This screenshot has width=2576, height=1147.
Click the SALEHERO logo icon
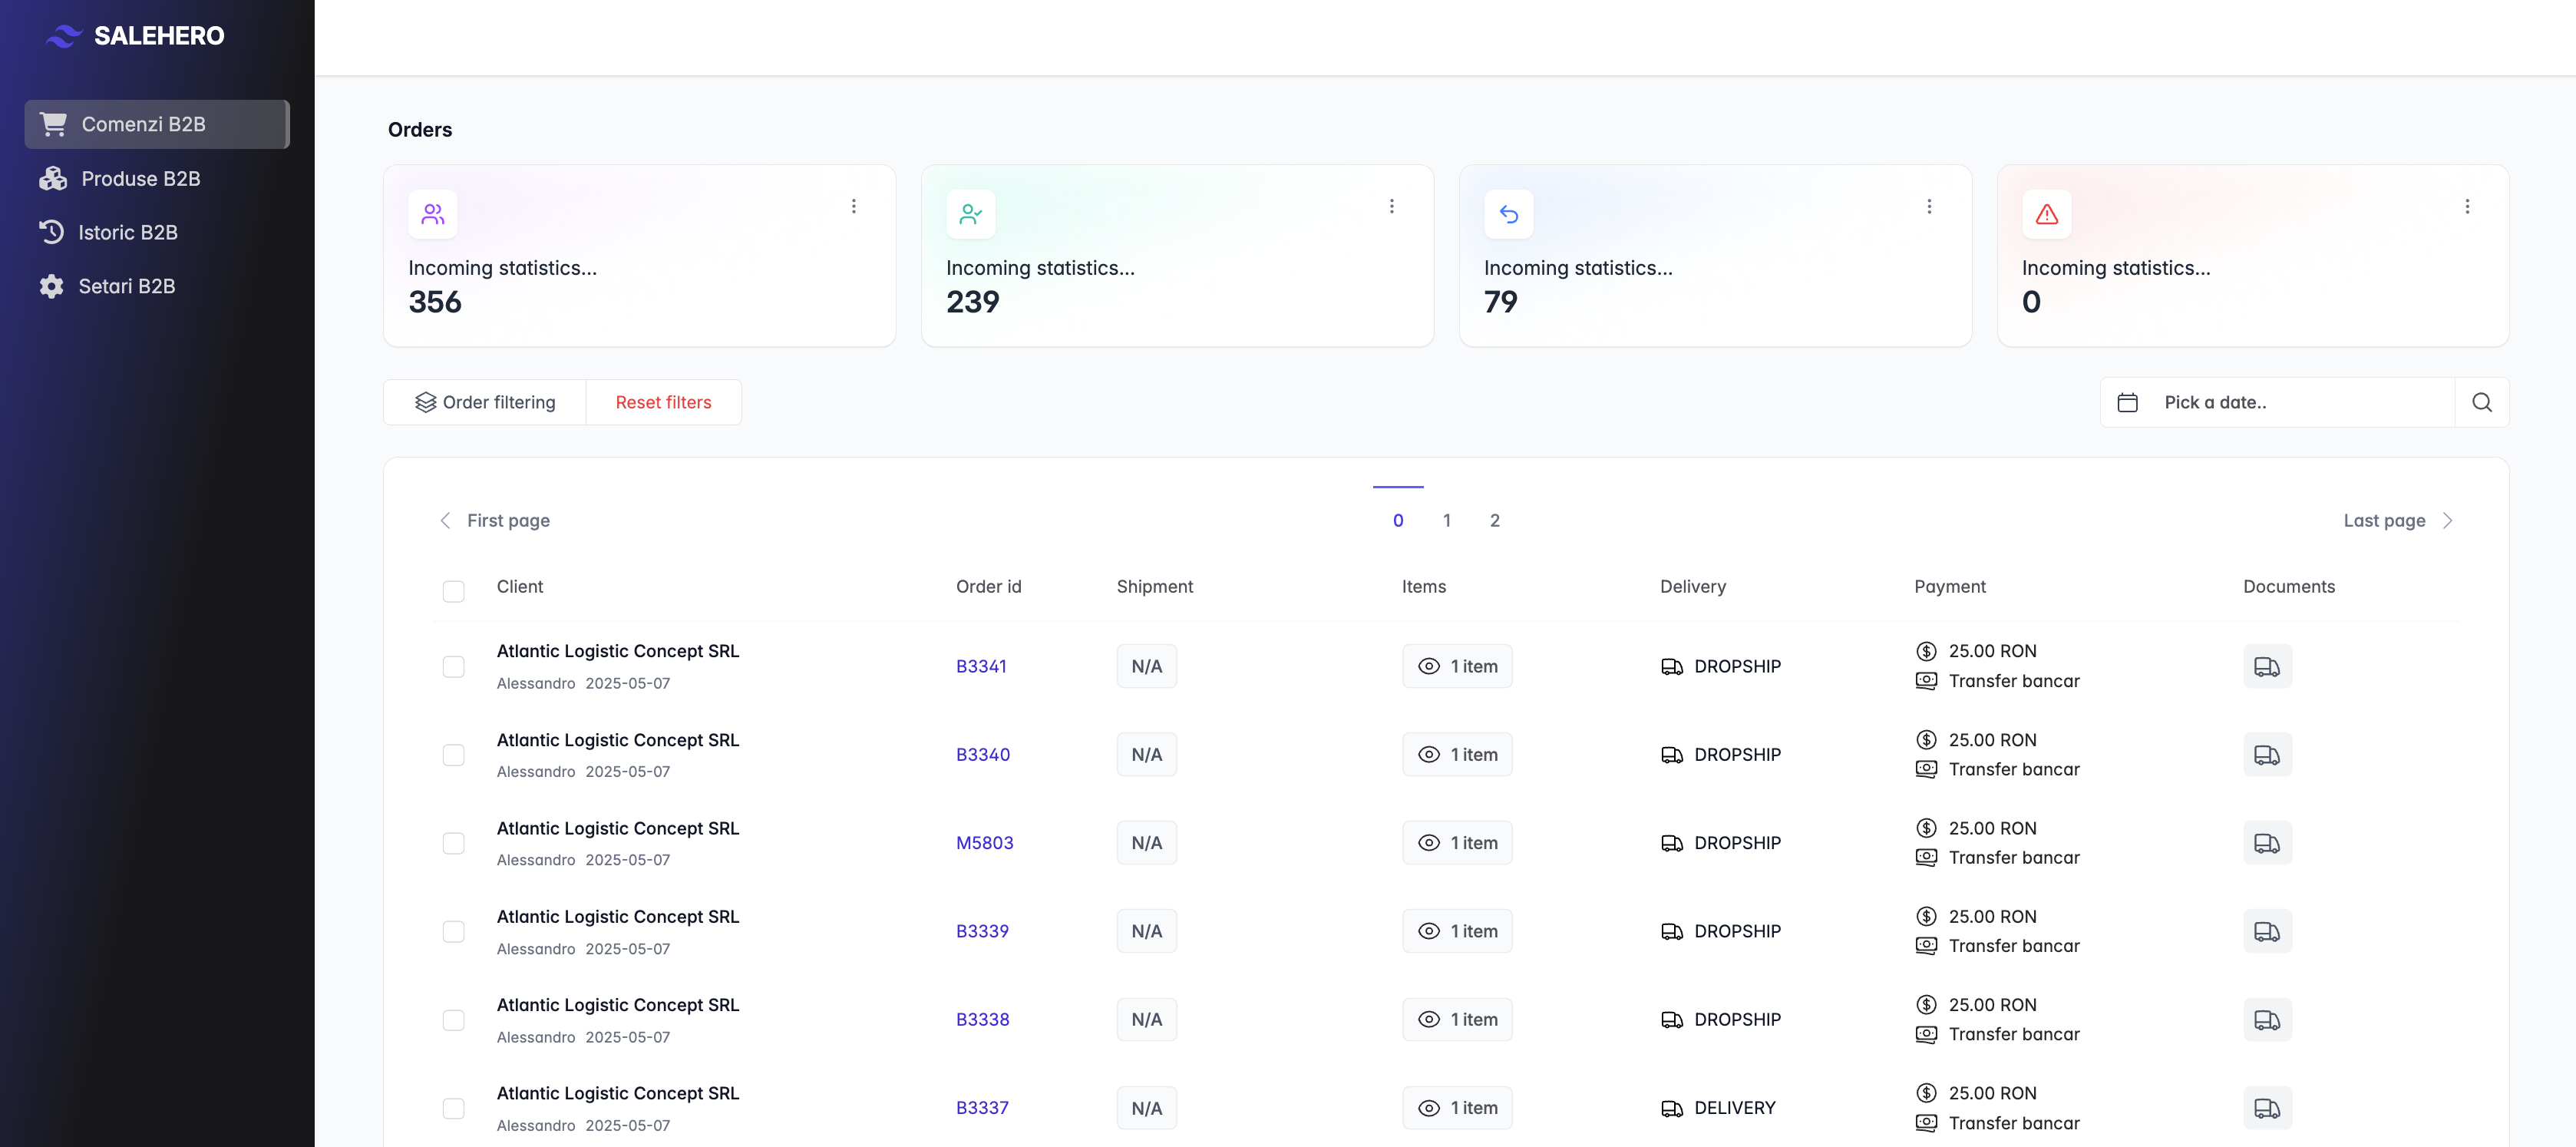pyautogui.click(x=64, y=36)
